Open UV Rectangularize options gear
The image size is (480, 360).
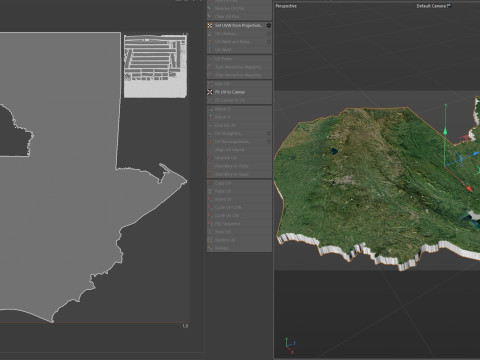coord(269,142)
